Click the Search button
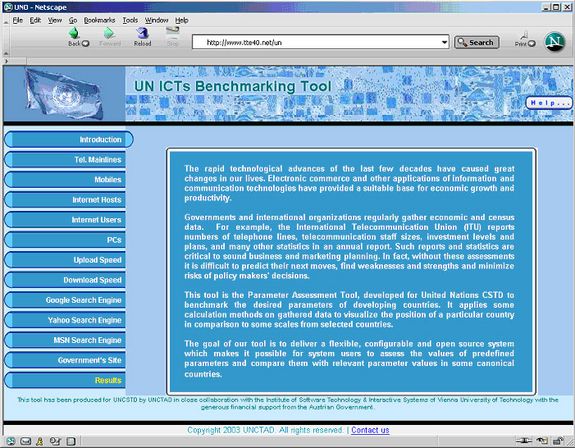 (x=476, y=43)
